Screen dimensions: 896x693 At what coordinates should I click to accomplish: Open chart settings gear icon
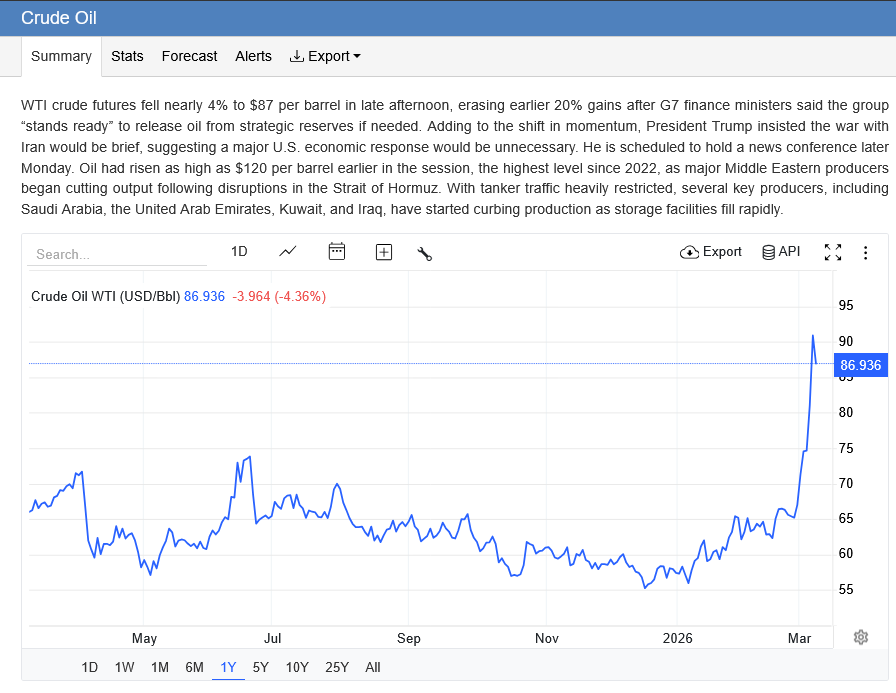[x=861, y=637]
